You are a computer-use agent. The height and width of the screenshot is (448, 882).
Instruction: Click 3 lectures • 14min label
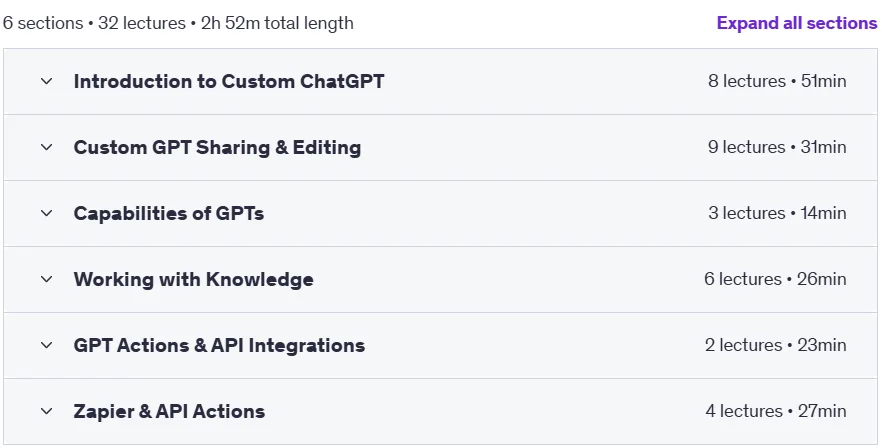click(777, 213)
